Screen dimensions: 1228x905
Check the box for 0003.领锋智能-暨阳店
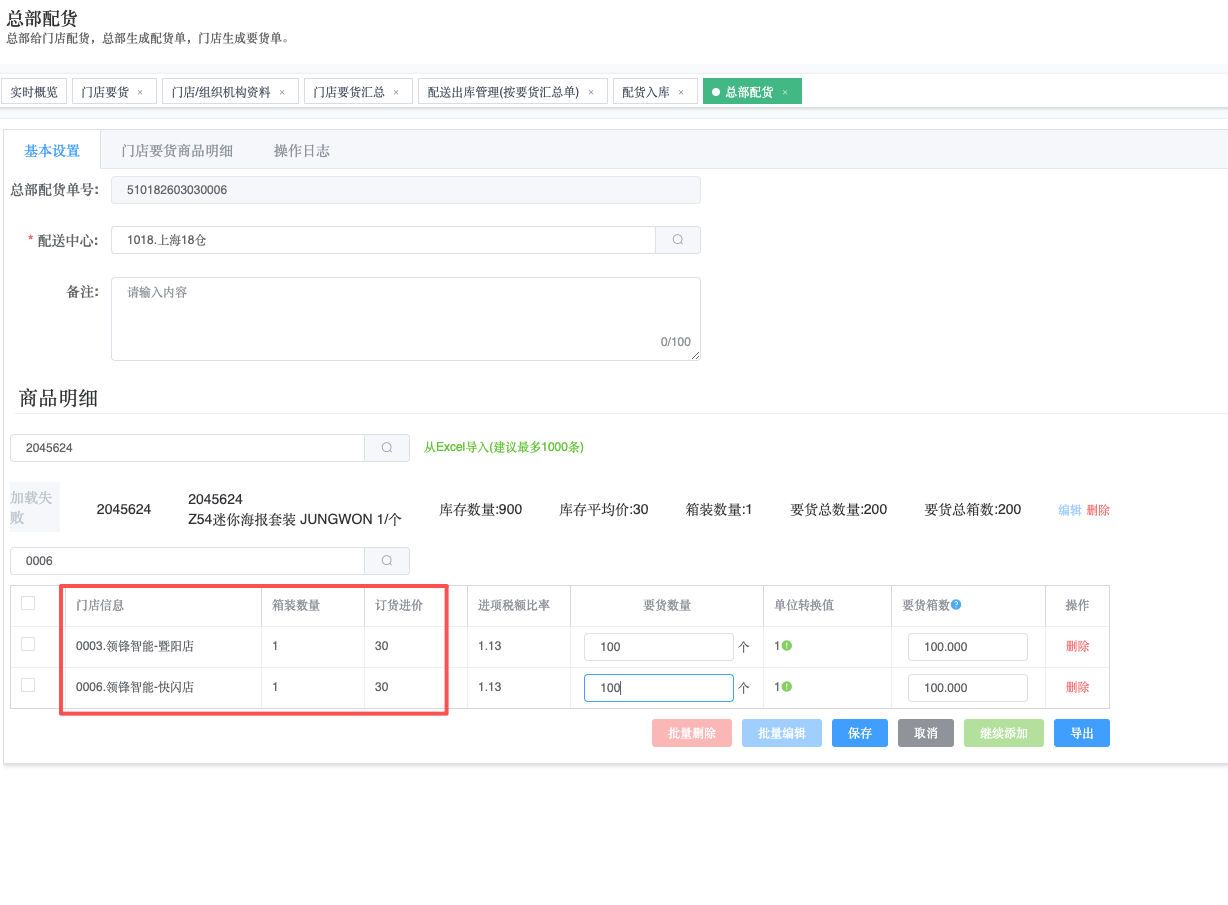click(28, 644)
